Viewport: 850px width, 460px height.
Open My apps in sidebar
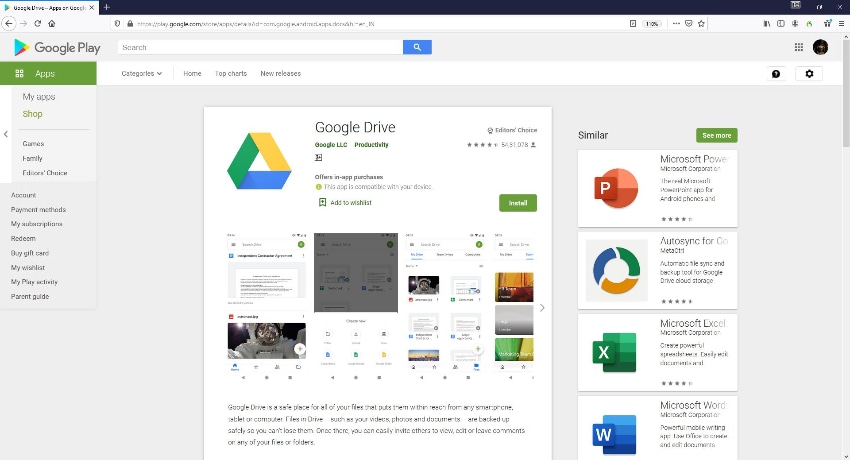pyautogui.click(x=38, y=96)
